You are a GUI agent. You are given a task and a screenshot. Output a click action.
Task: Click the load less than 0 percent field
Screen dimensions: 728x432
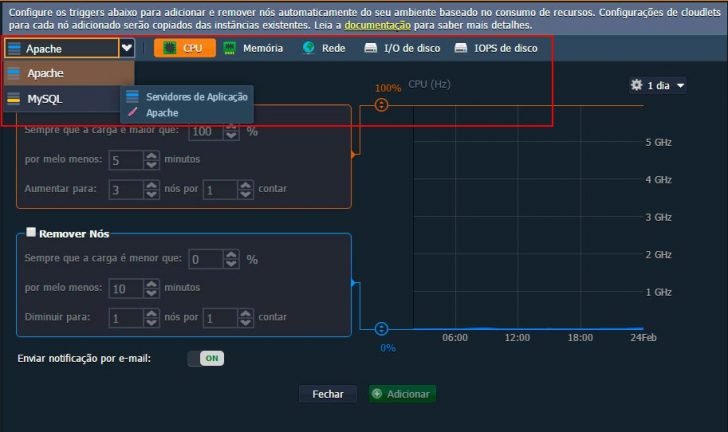coord(206,259)
